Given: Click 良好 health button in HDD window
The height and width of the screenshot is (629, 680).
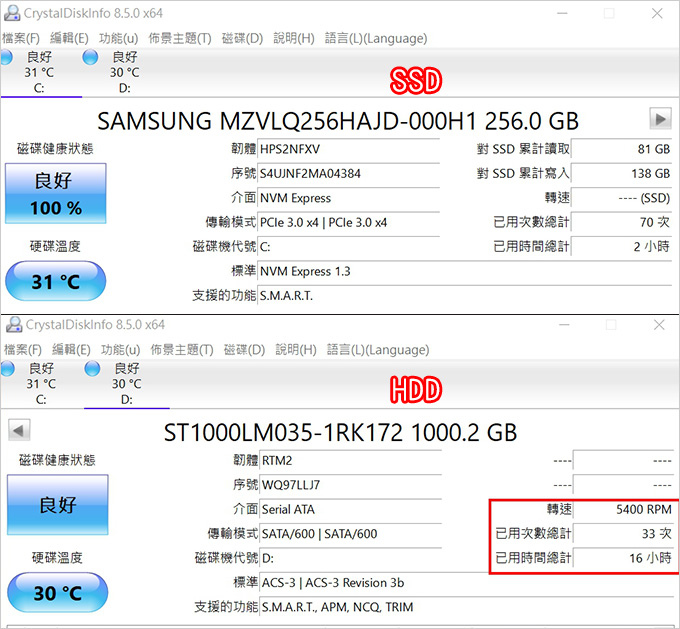Looking at the screenshot, I should click(58, 505).
